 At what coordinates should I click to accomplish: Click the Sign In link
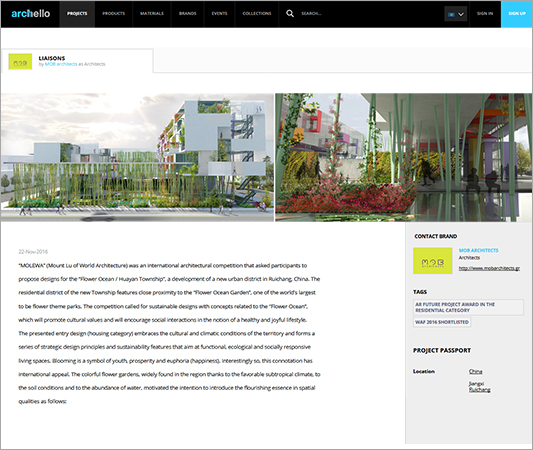coord(485,14)
